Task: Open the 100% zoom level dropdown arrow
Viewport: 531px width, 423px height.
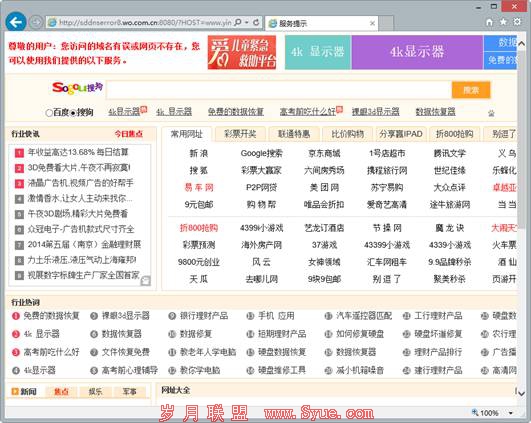Action: 511,413
